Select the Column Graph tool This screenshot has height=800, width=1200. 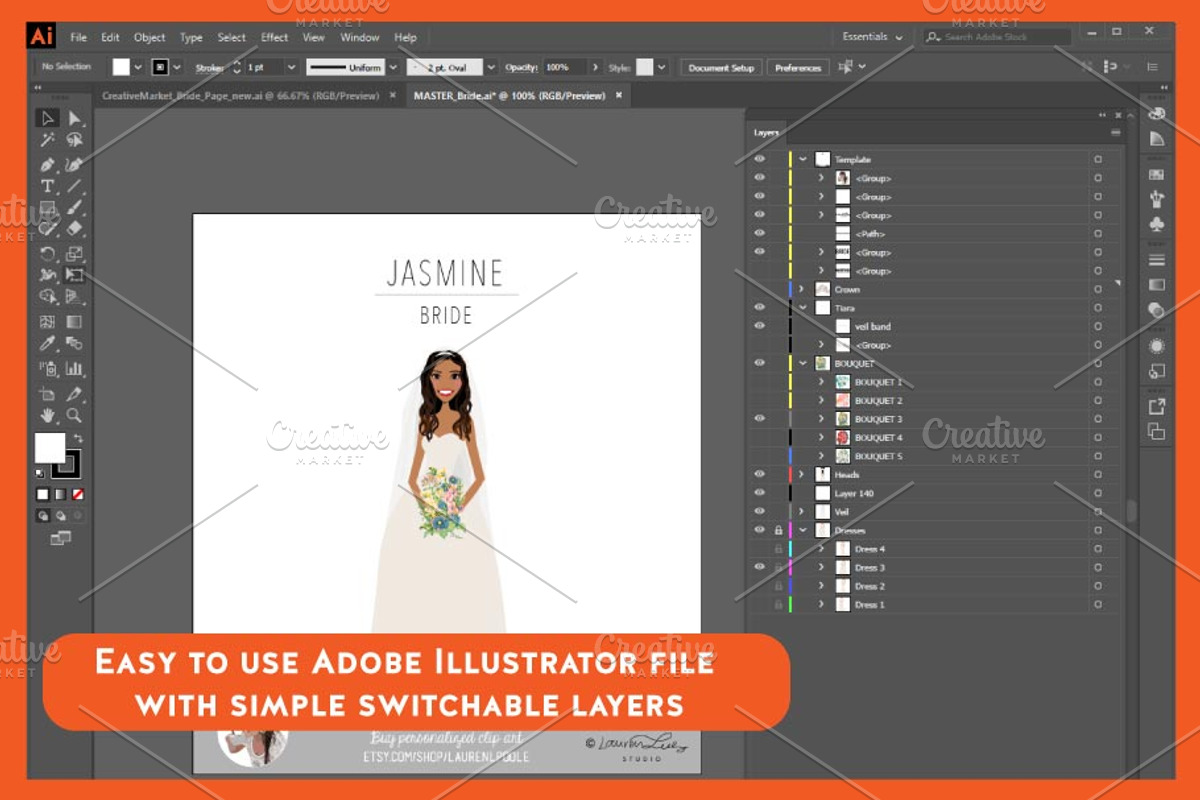pyautogui.click(x=75, y=368)
